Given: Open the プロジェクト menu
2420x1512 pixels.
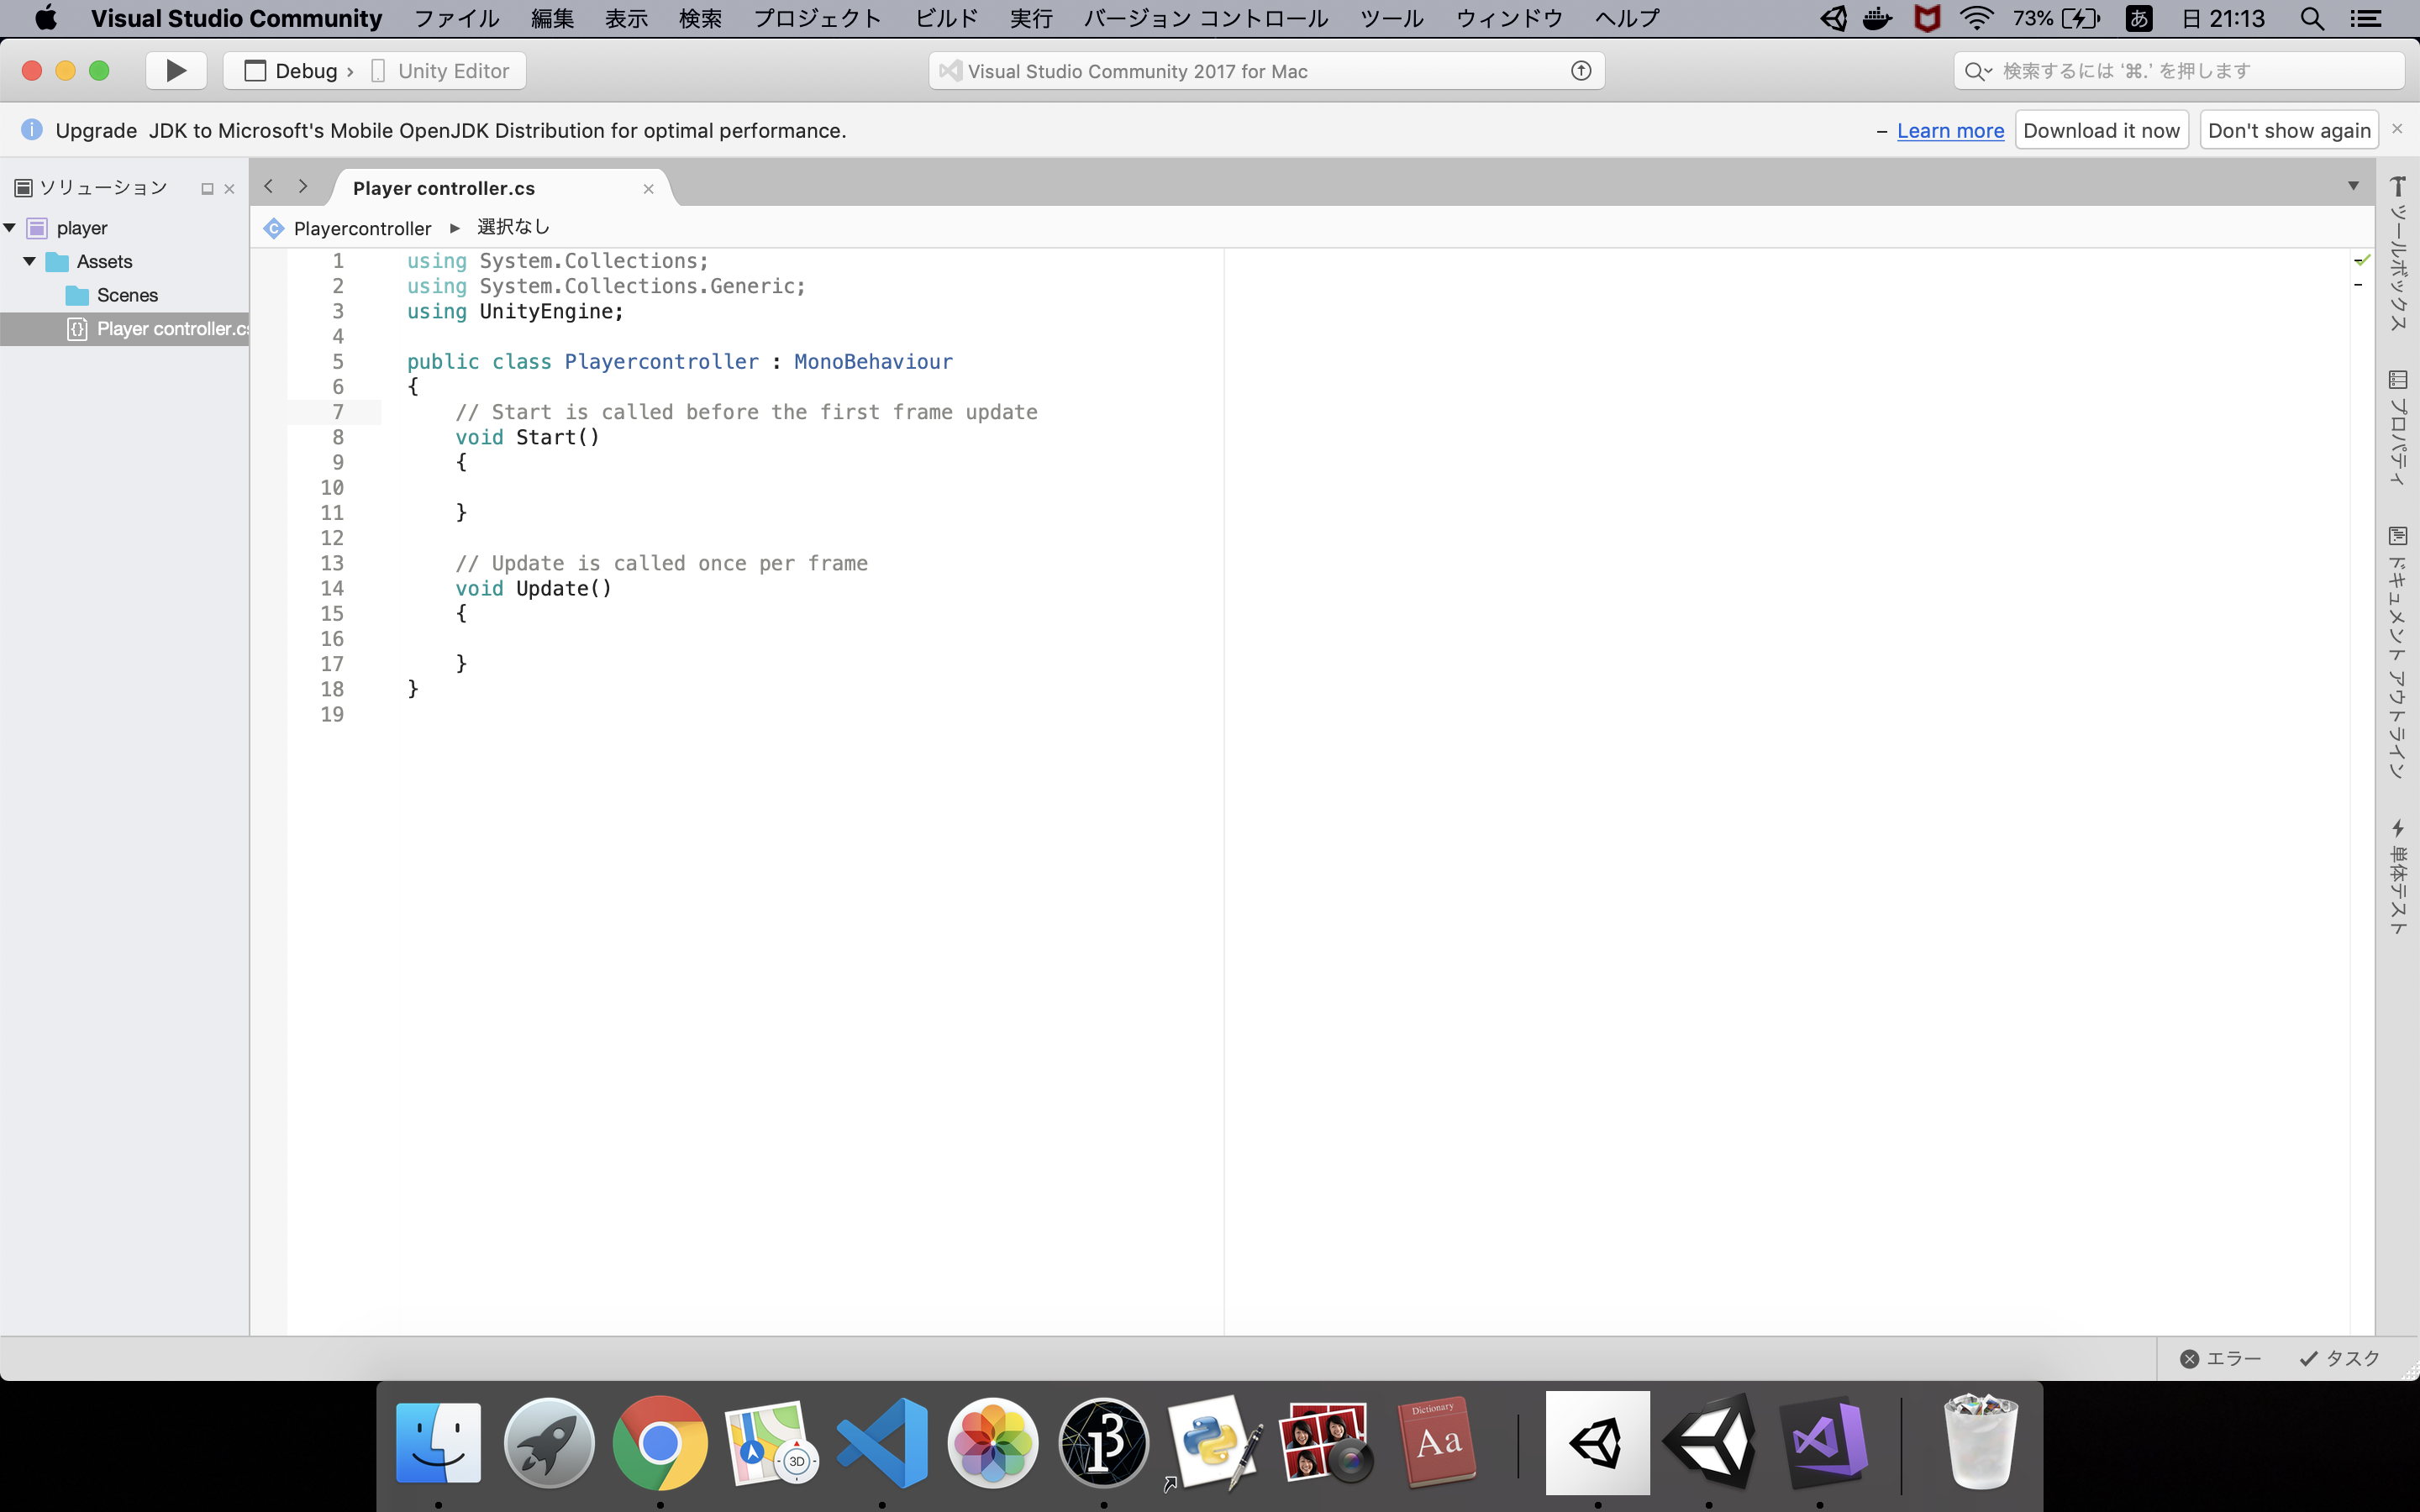Looking at the screenshot, I should point(817,18).
